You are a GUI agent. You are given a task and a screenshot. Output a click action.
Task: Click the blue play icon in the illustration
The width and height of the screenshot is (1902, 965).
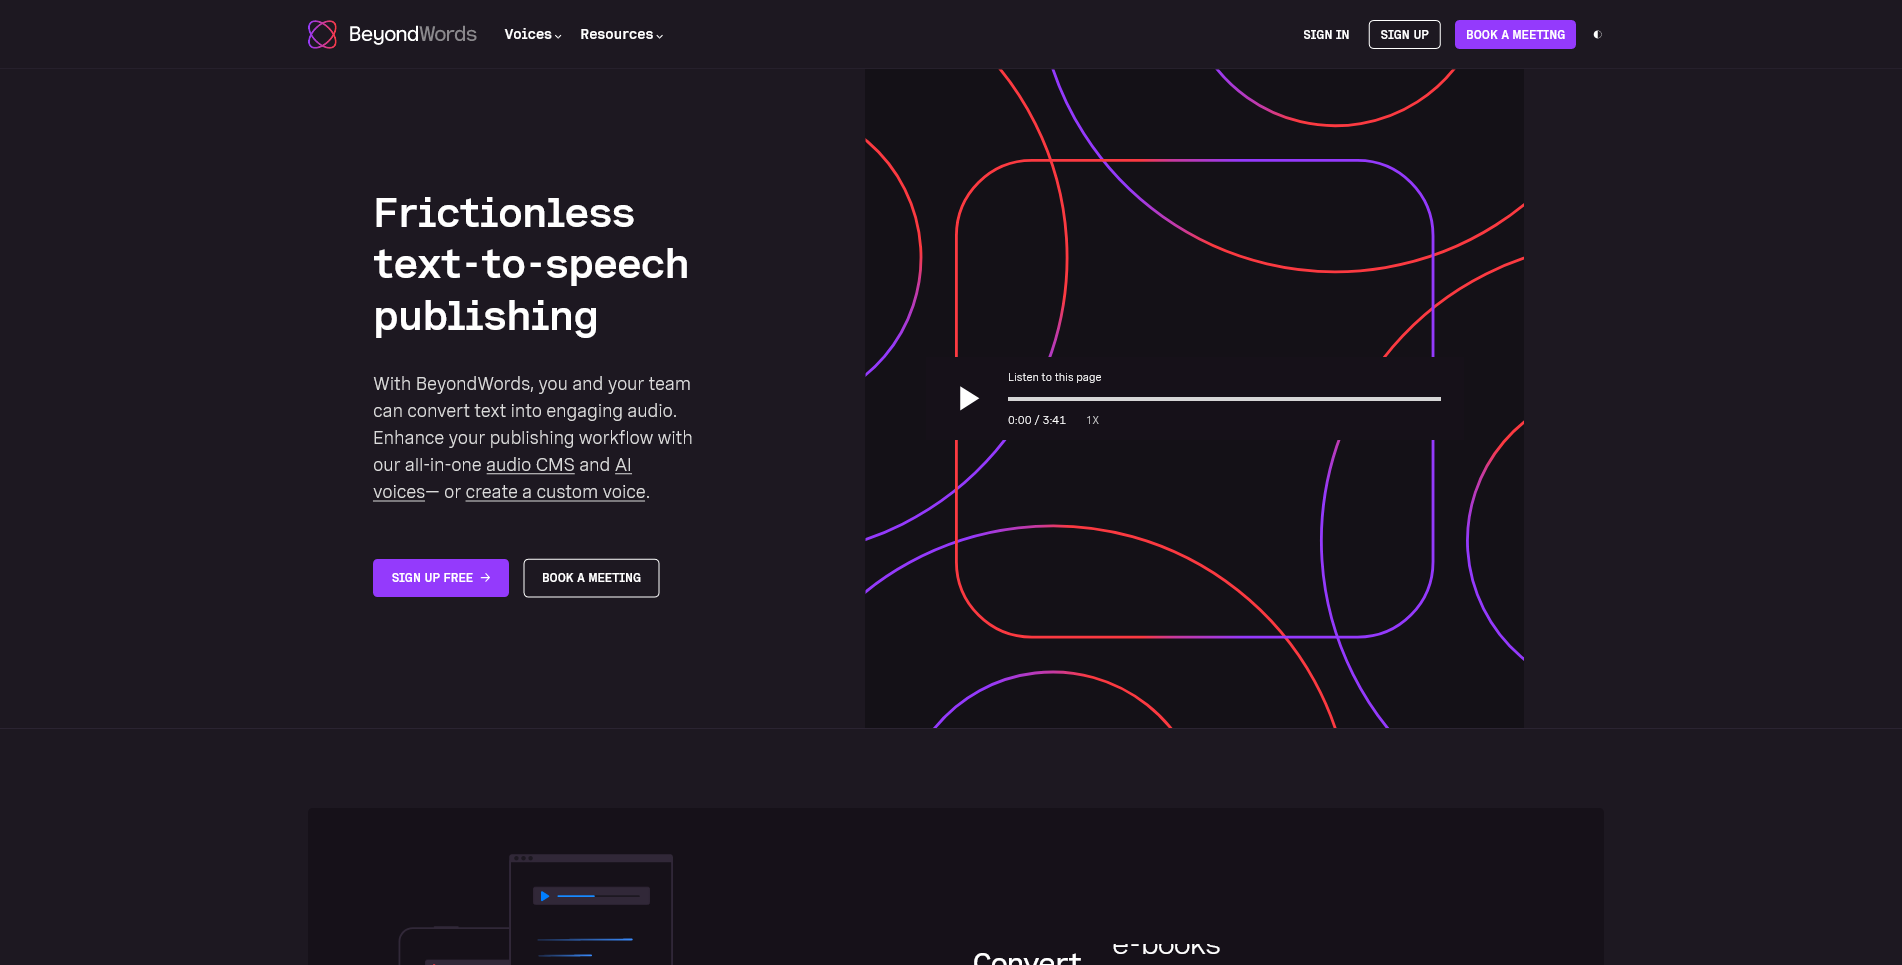[545, 896]
